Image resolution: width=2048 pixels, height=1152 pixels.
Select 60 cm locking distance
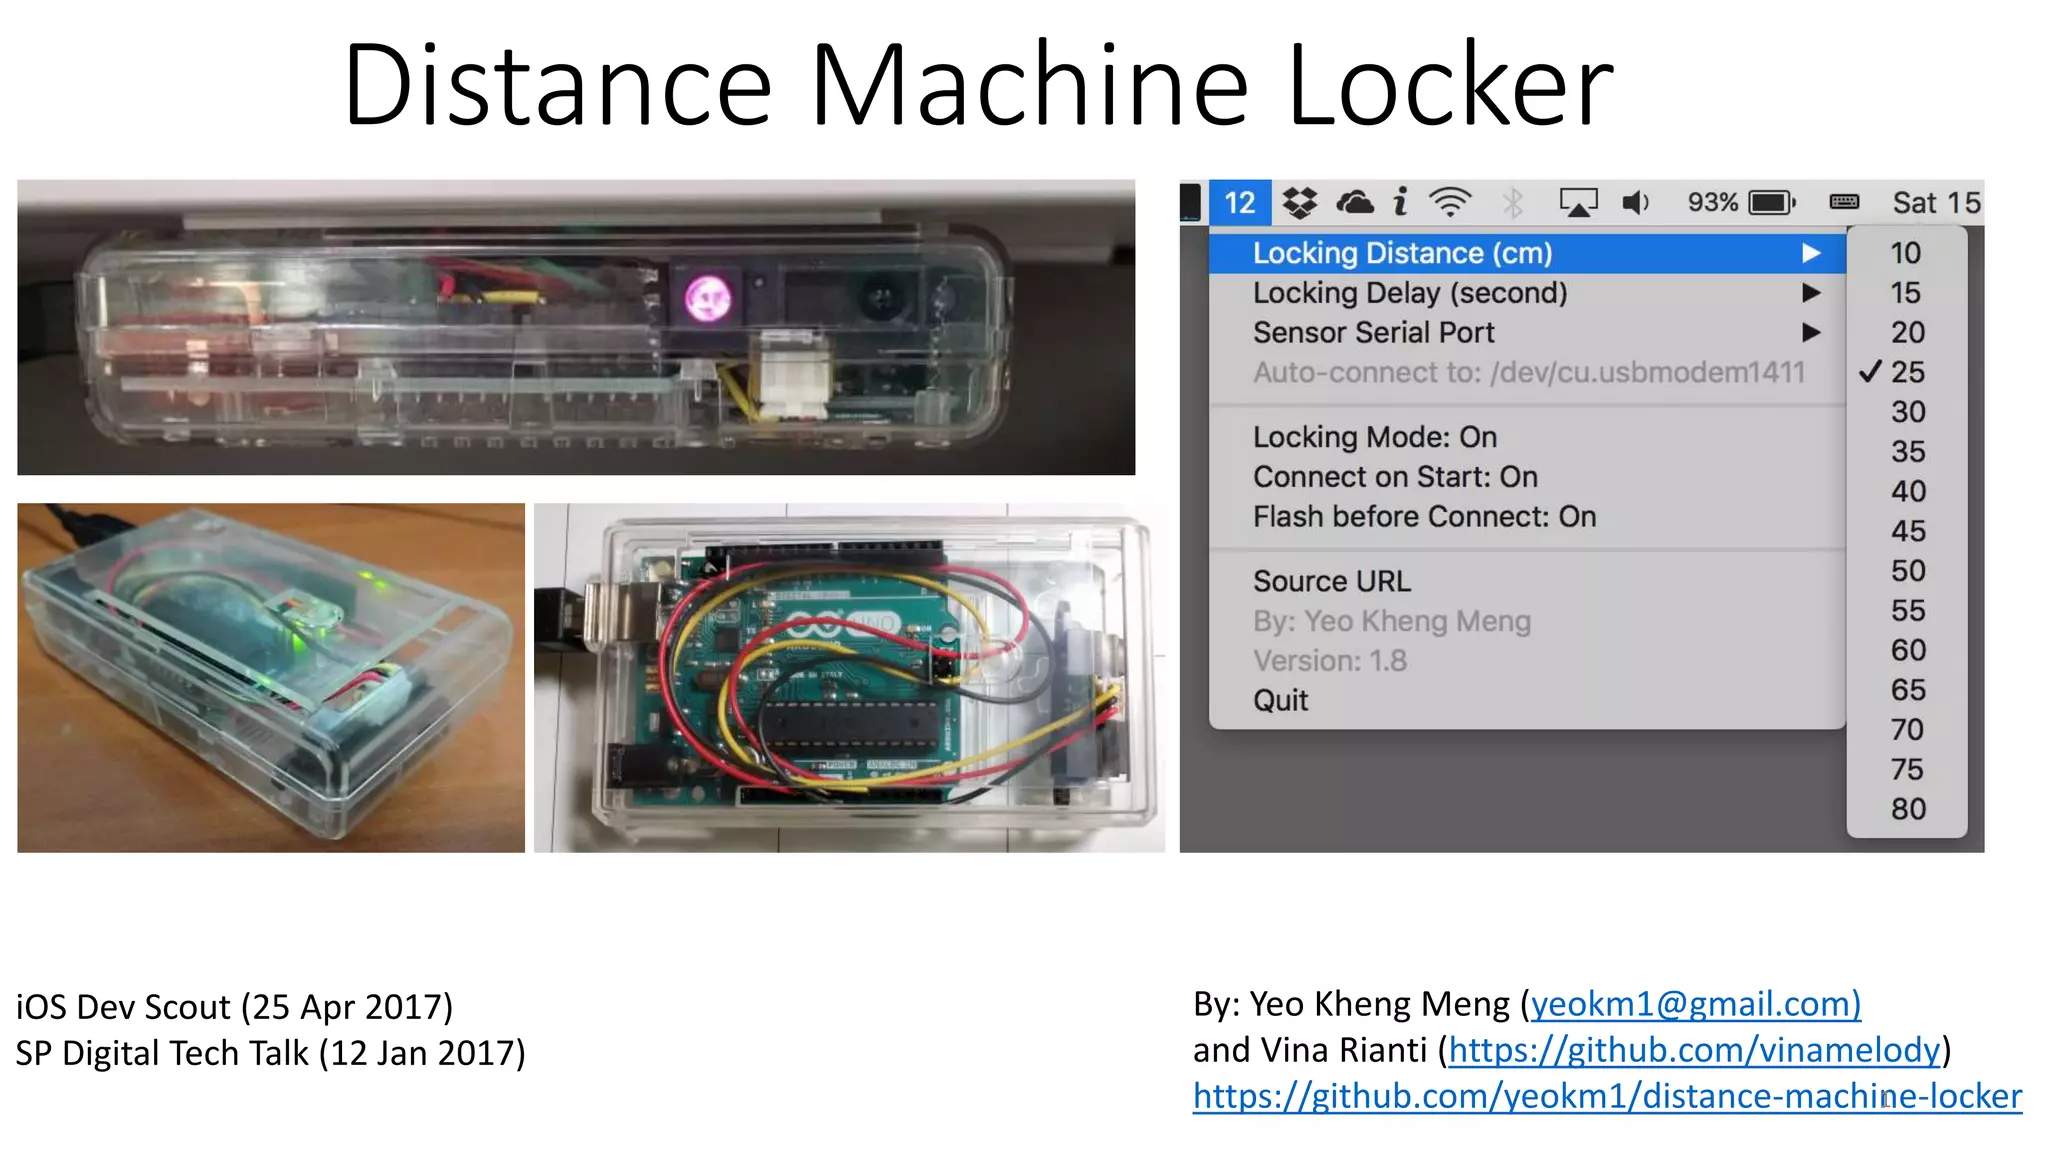[1907, 650]
